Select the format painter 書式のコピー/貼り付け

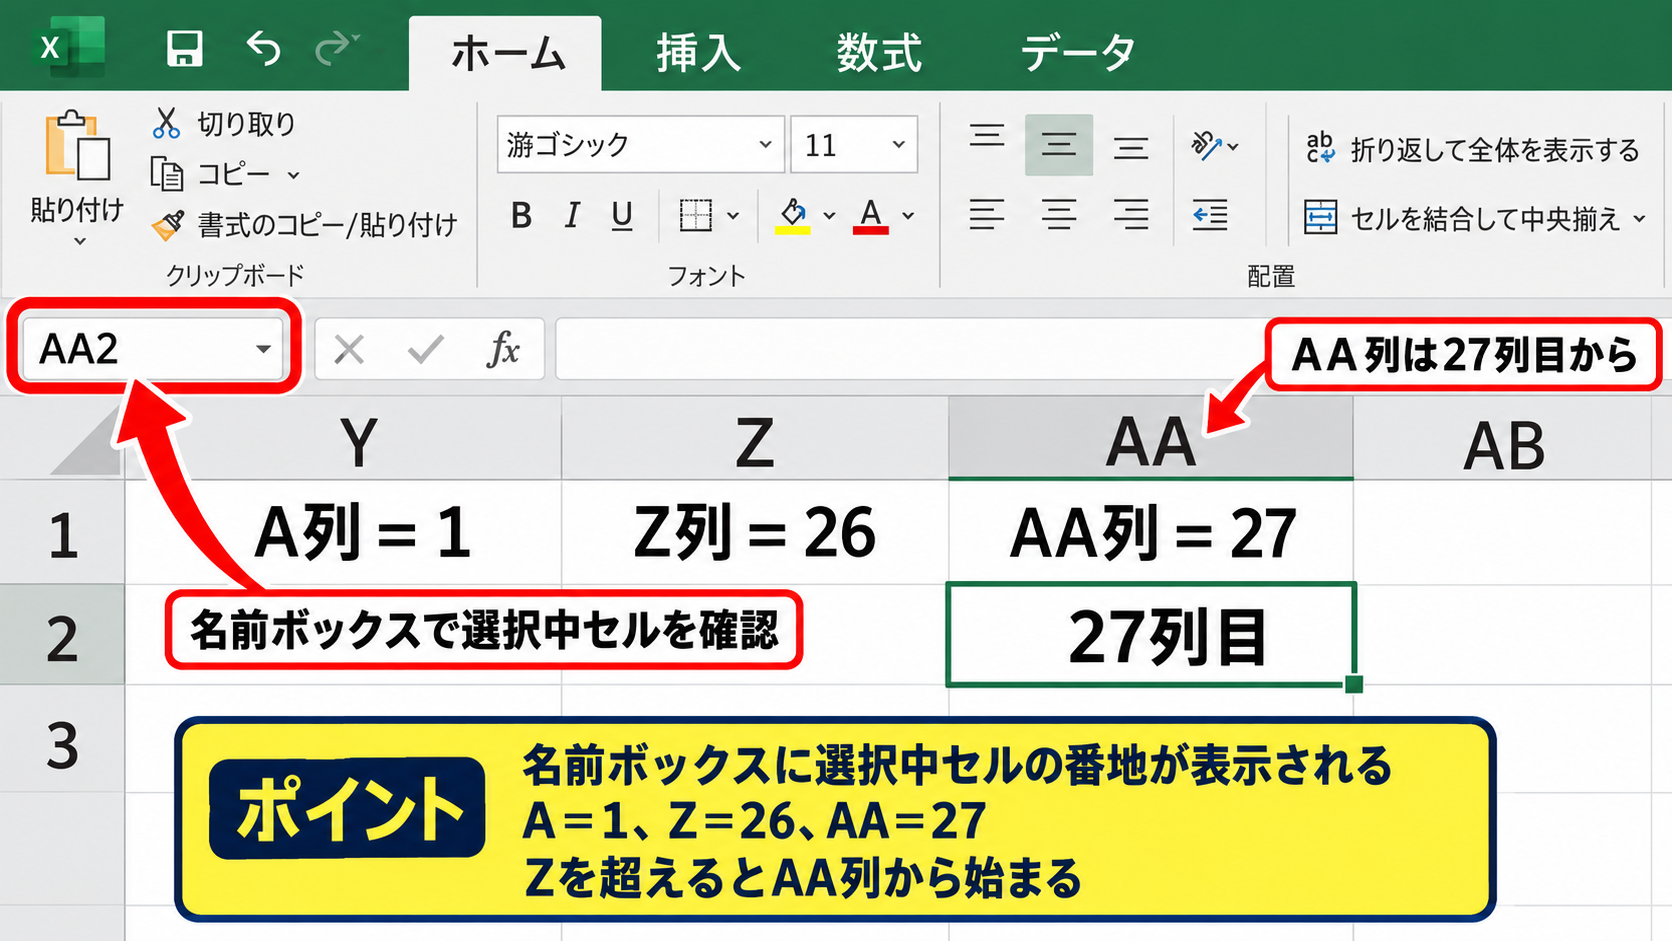(305, 224)
